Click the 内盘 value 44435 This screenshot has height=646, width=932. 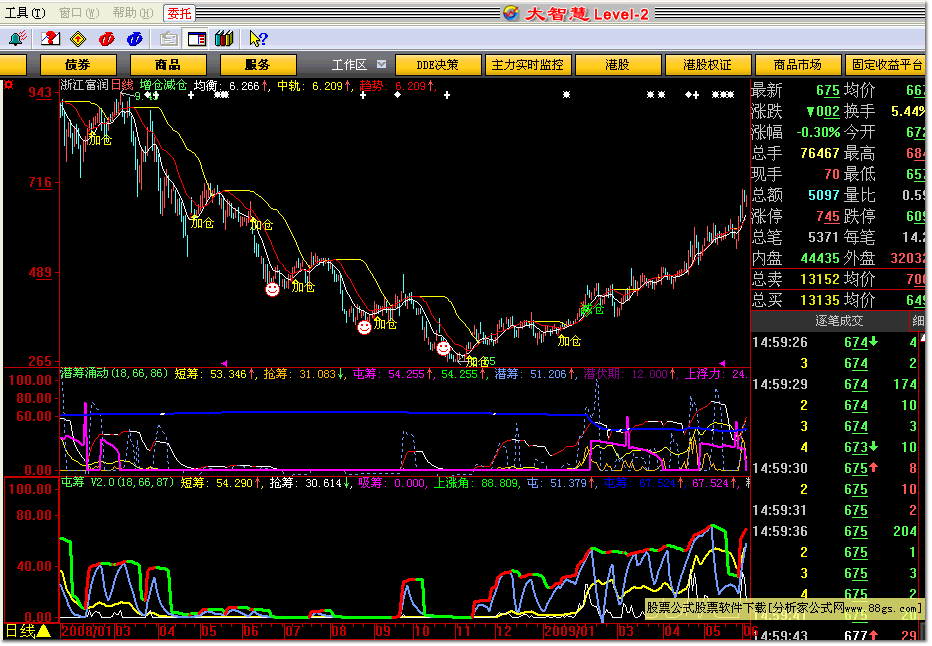click(820, 258)
